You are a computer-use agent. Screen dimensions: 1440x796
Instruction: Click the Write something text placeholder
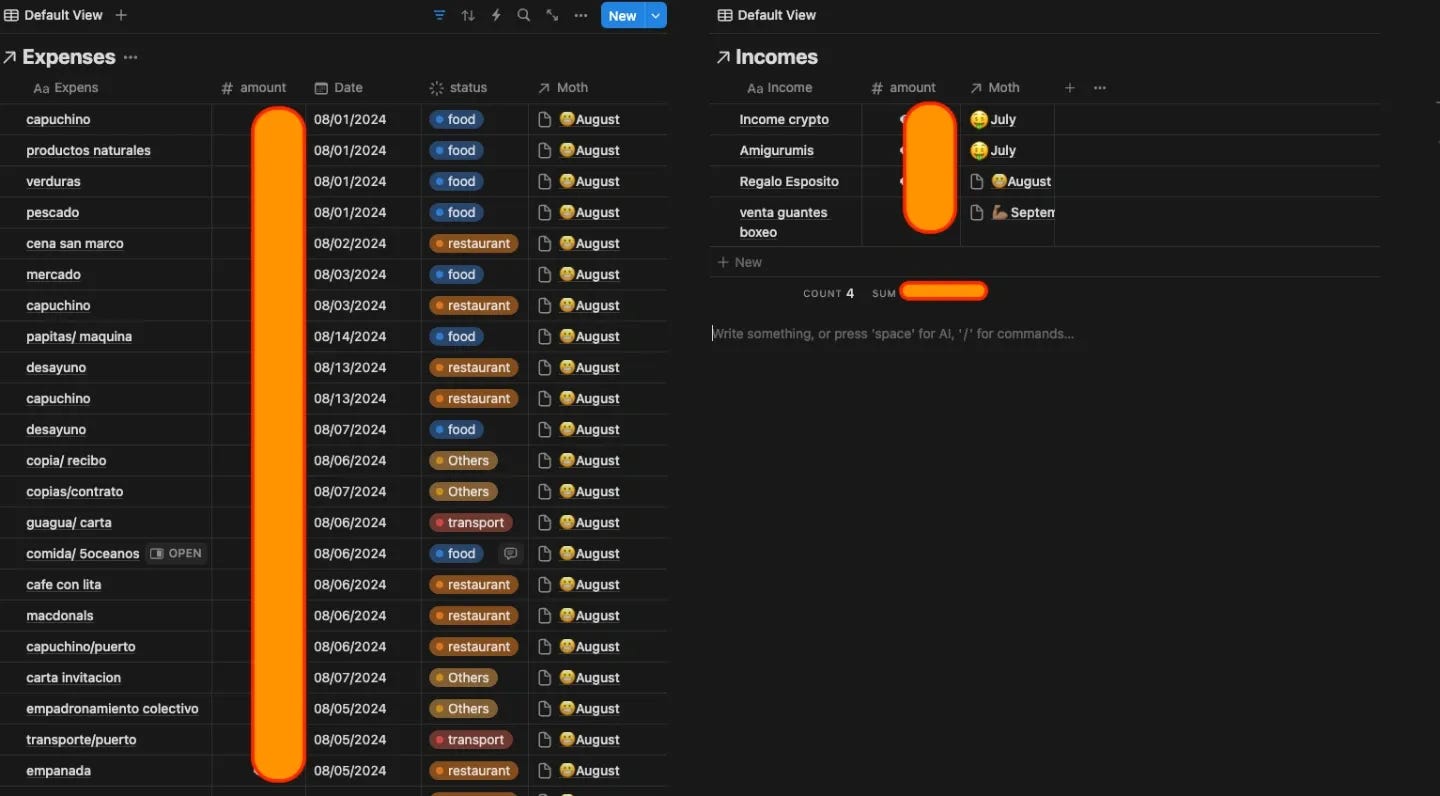[x=893, y=334]
